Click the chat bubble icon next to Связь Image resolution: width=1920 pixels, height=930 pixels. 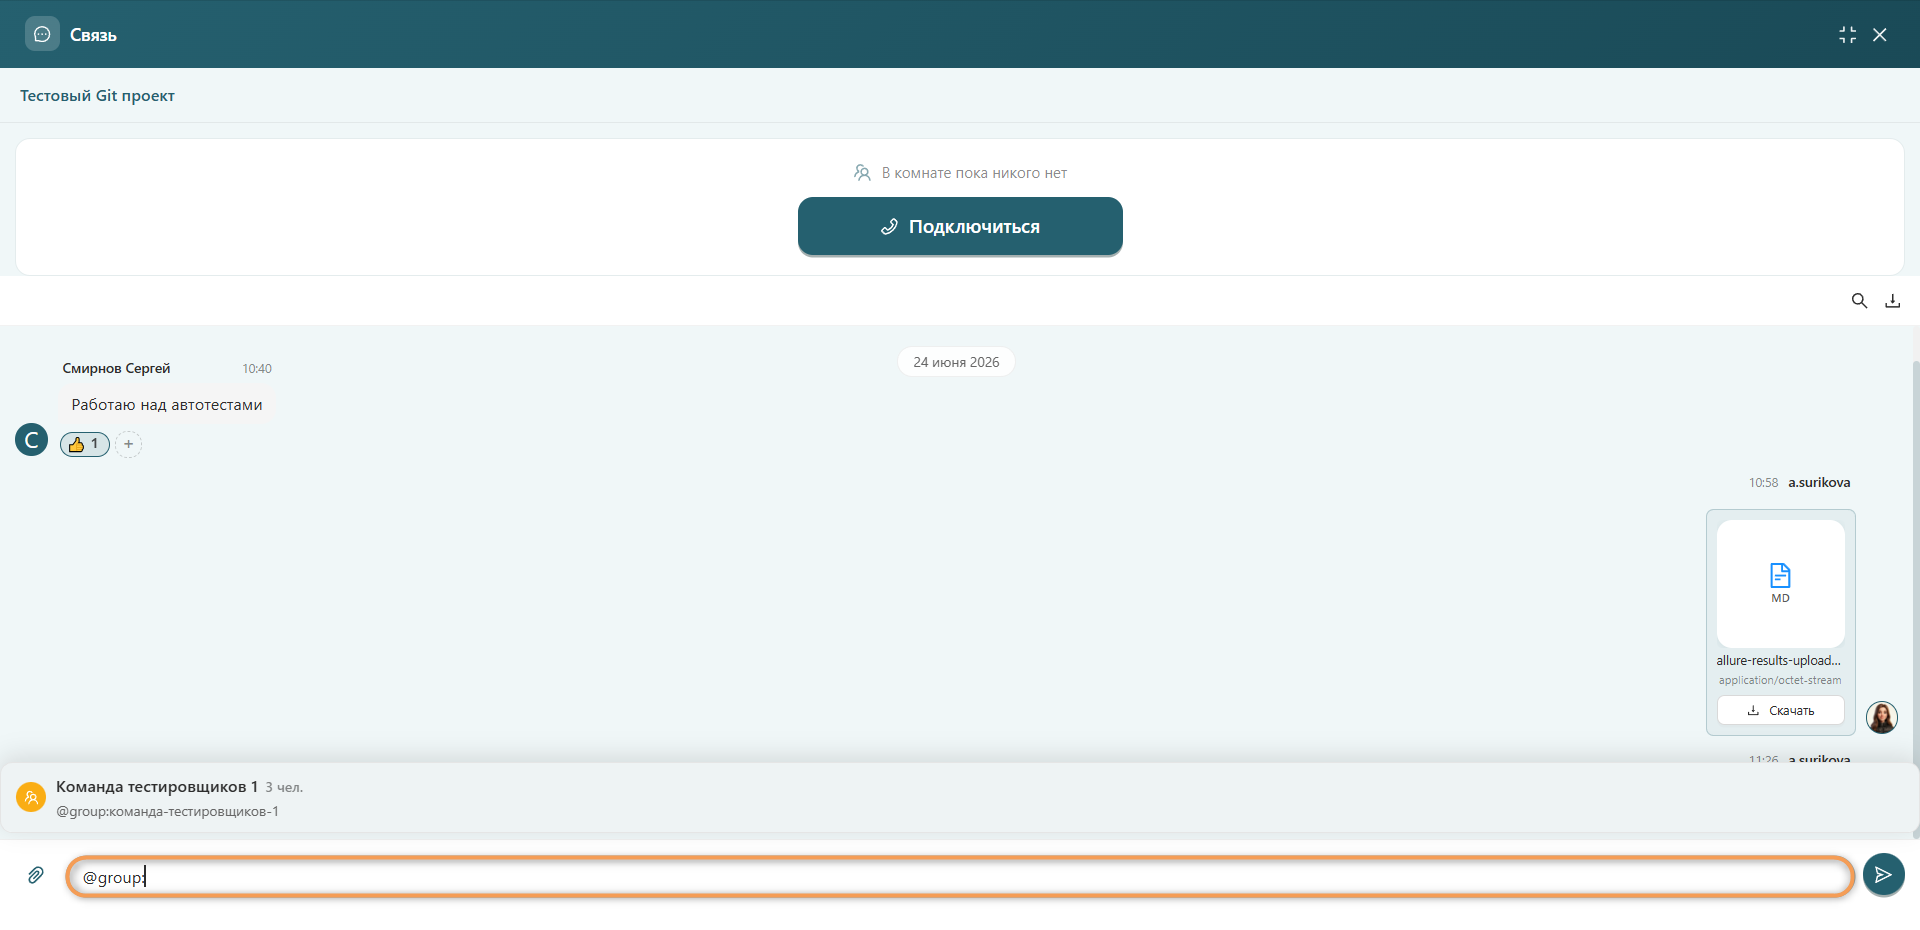click(x=42, y=34)
